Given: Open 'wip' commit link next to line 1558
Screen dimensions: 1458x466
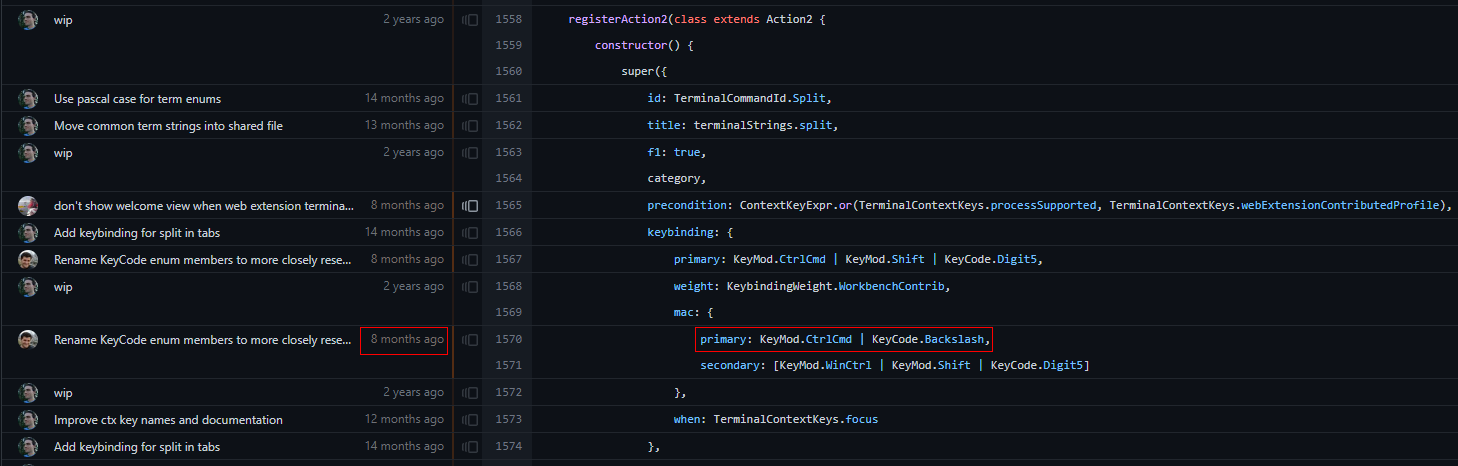Looking at the screenshot, I should (63, 19).
